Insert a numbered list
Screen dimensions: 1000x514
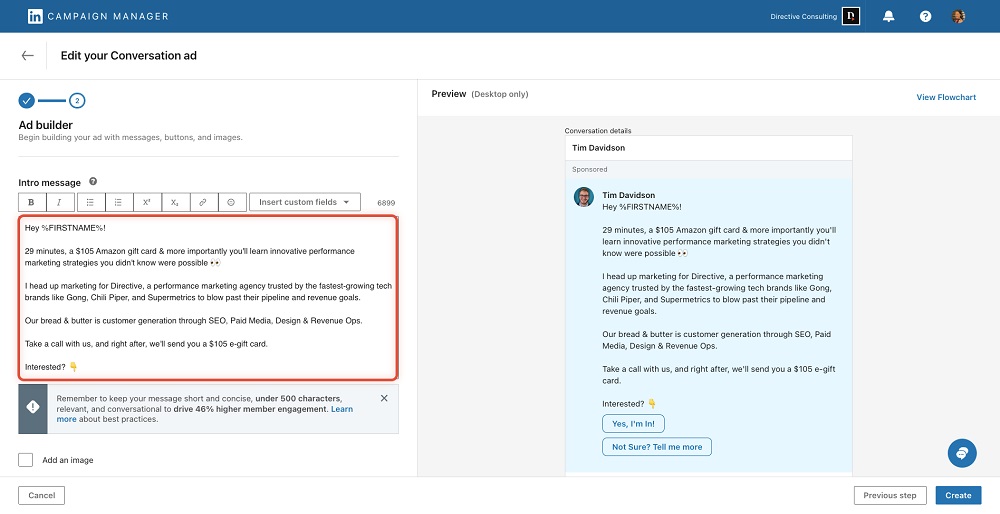coord(119,202)
